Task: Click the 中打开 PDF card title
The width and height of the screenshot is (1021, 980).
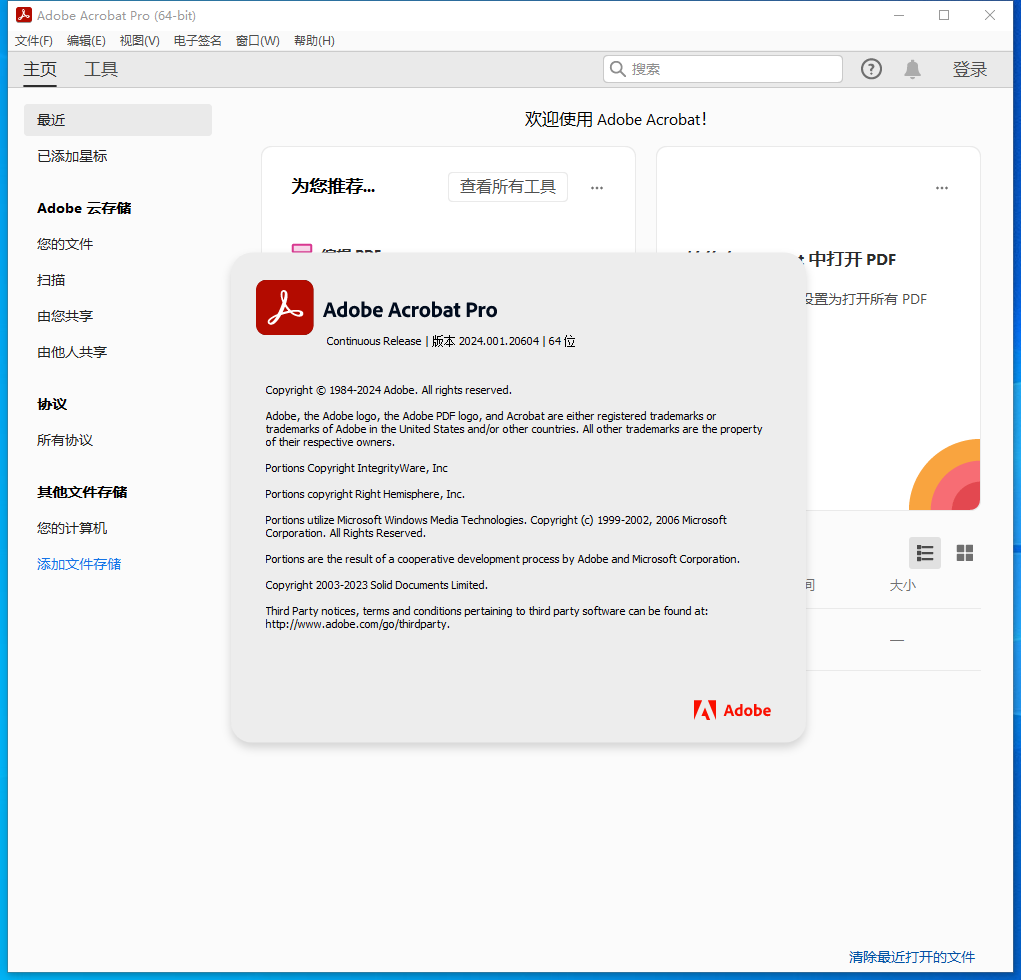Action: point(852,259)
